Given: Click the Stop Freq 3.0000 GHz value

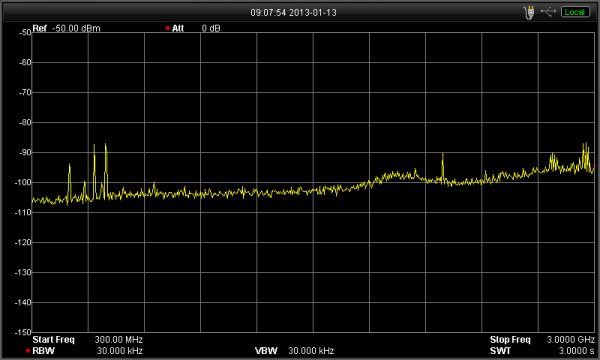Looking at the screenshot, I should 571,340.
